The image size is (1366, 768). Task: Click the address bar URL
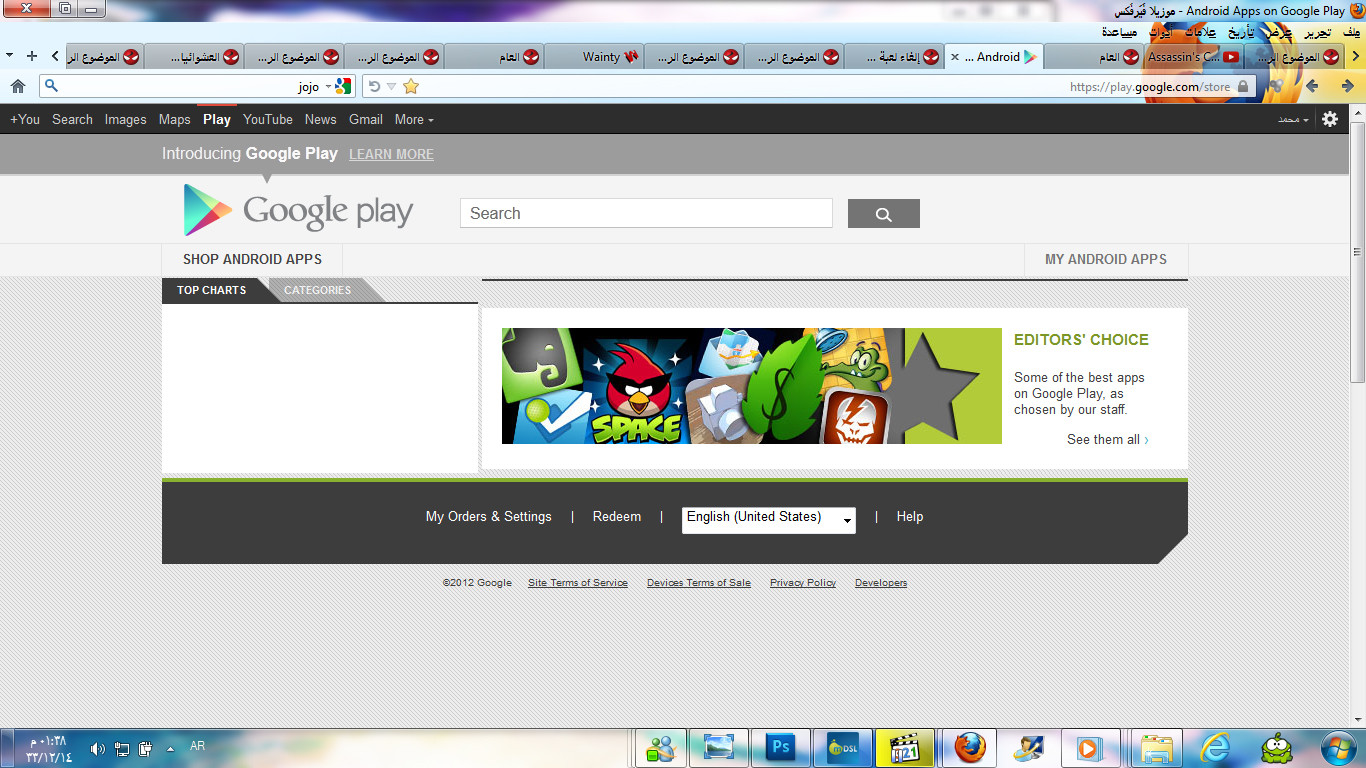[1150, 87]
